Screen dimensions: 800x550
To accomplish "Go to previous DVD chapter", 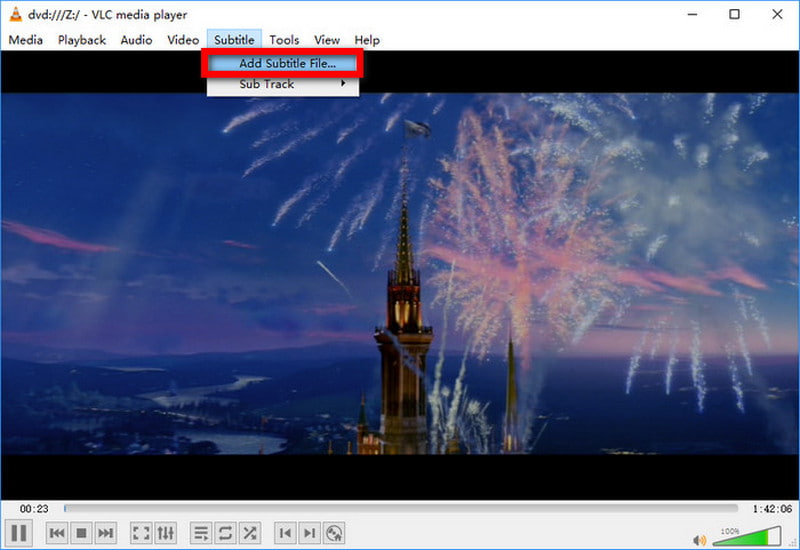I will point(285,533).
